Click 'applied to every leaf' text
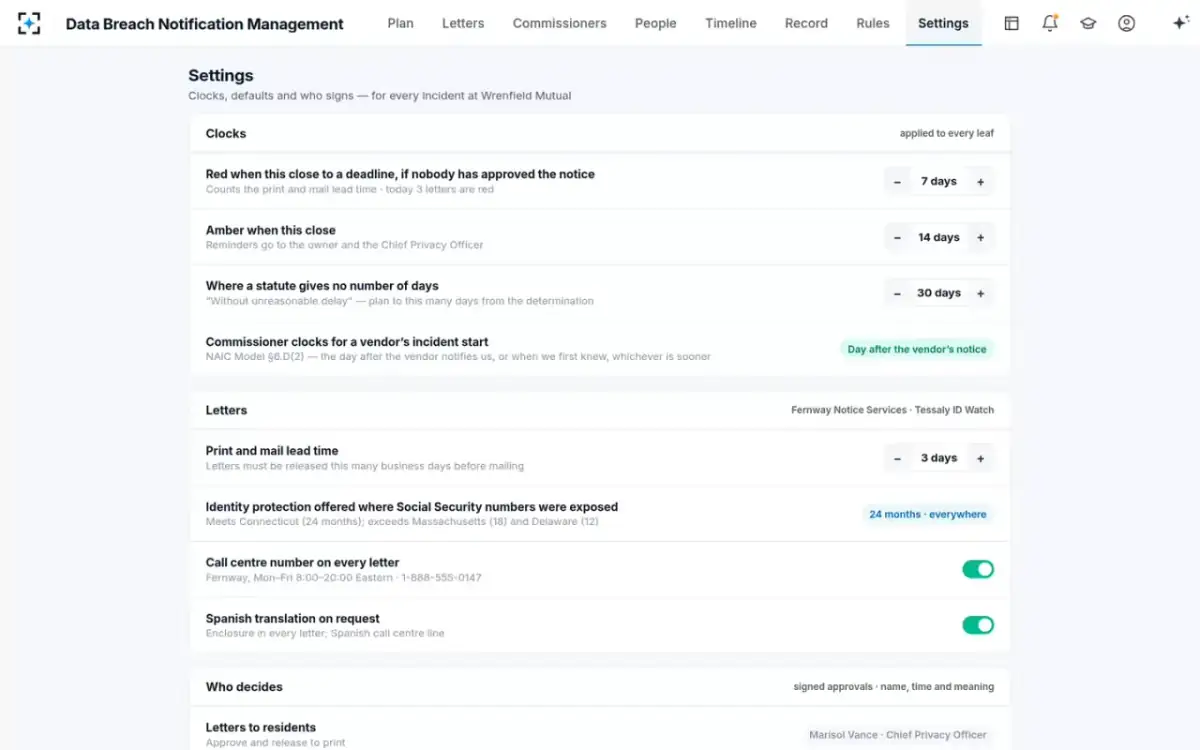The width and height of the screenshot is (1200, 750). tap(947, 134)
